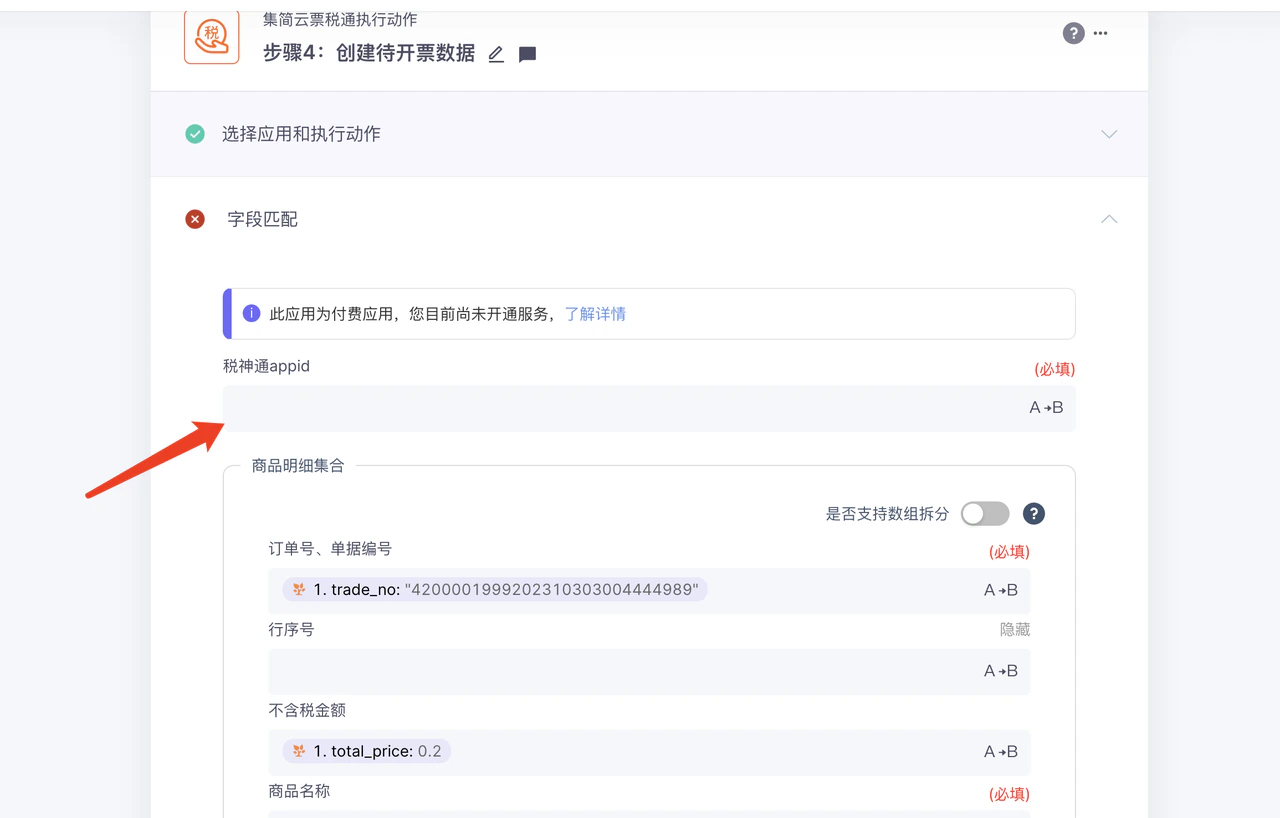Click A→B icon in 不含税金额 field
Viewport: 1280px width, 818px height.
tap(1001, 752)
